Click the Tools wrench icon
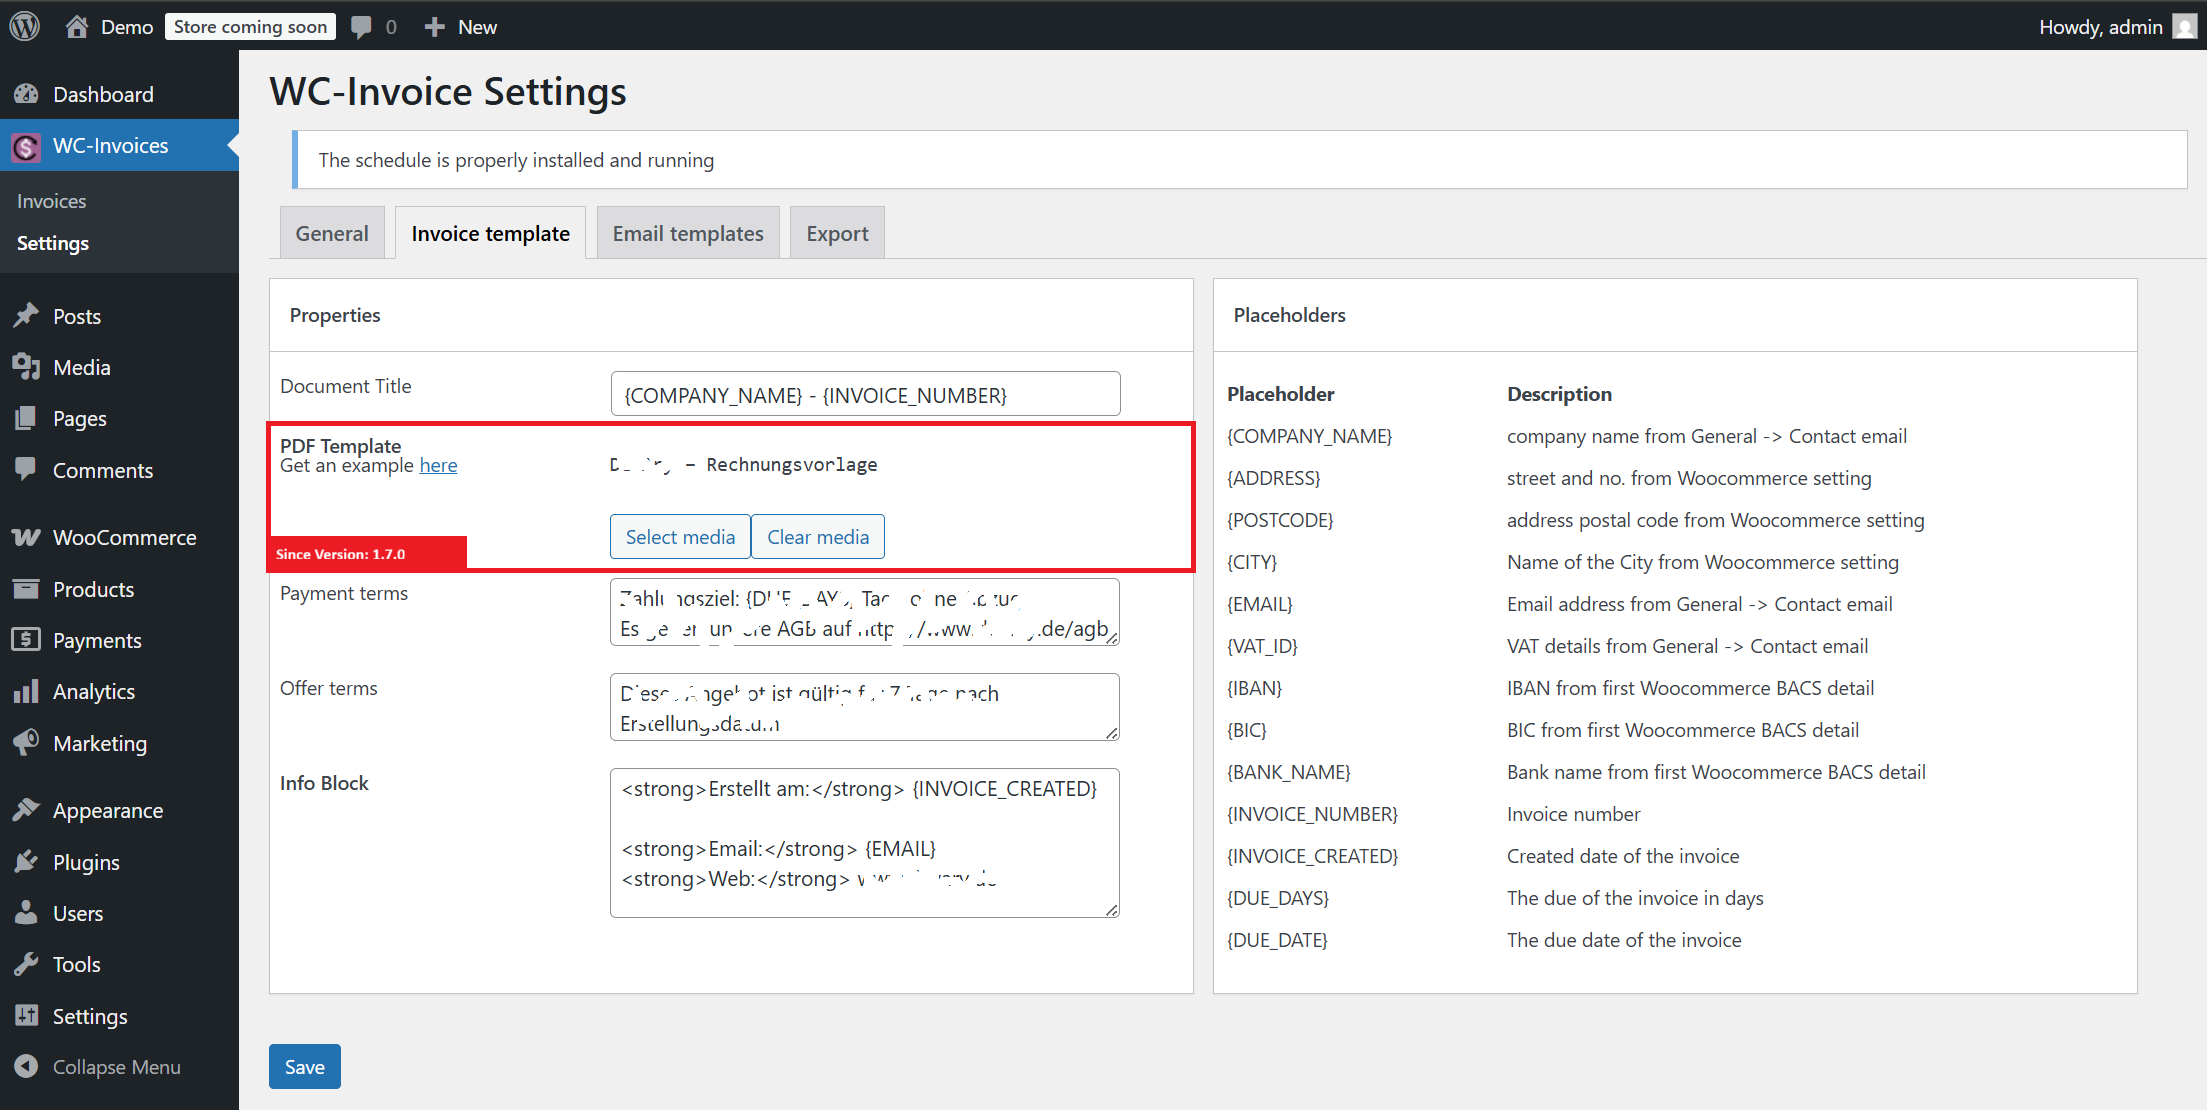Screen dimensions: 2207x1110 click(x=26, y=964)
